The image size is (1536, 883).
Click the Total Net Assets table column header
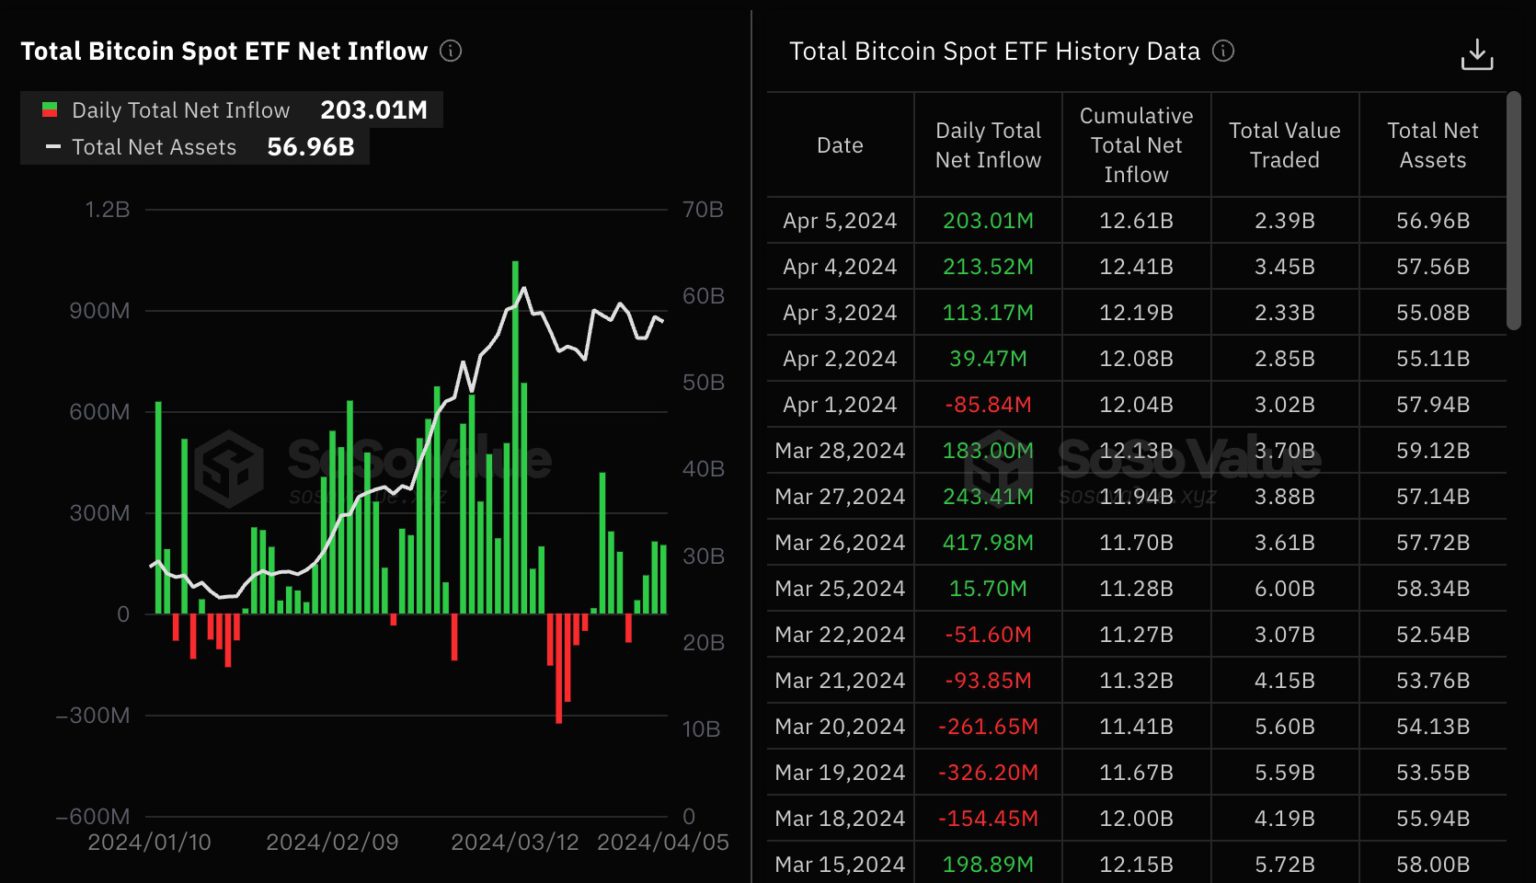pyautogui.click(x=1432, y=145)
